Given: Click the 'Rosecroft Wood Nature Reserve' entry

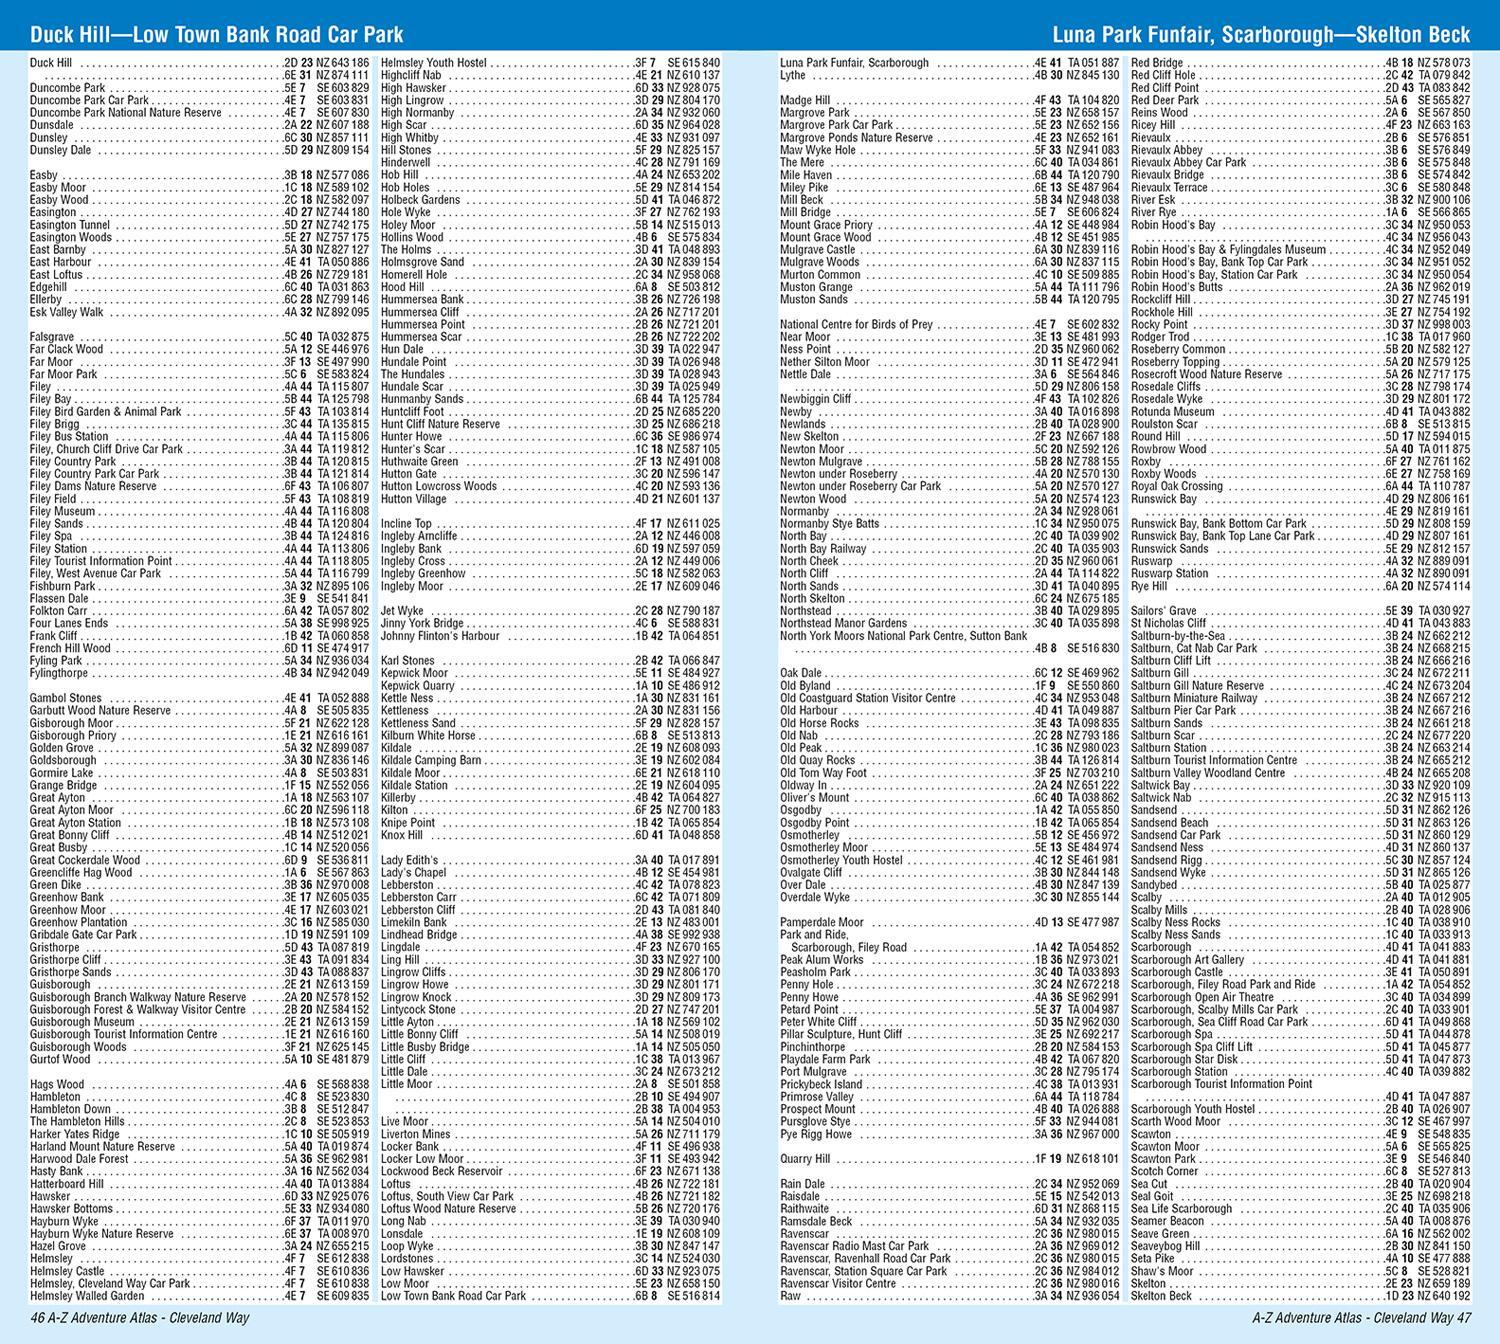Looking at the screenshot, I should click(1301, 374).
